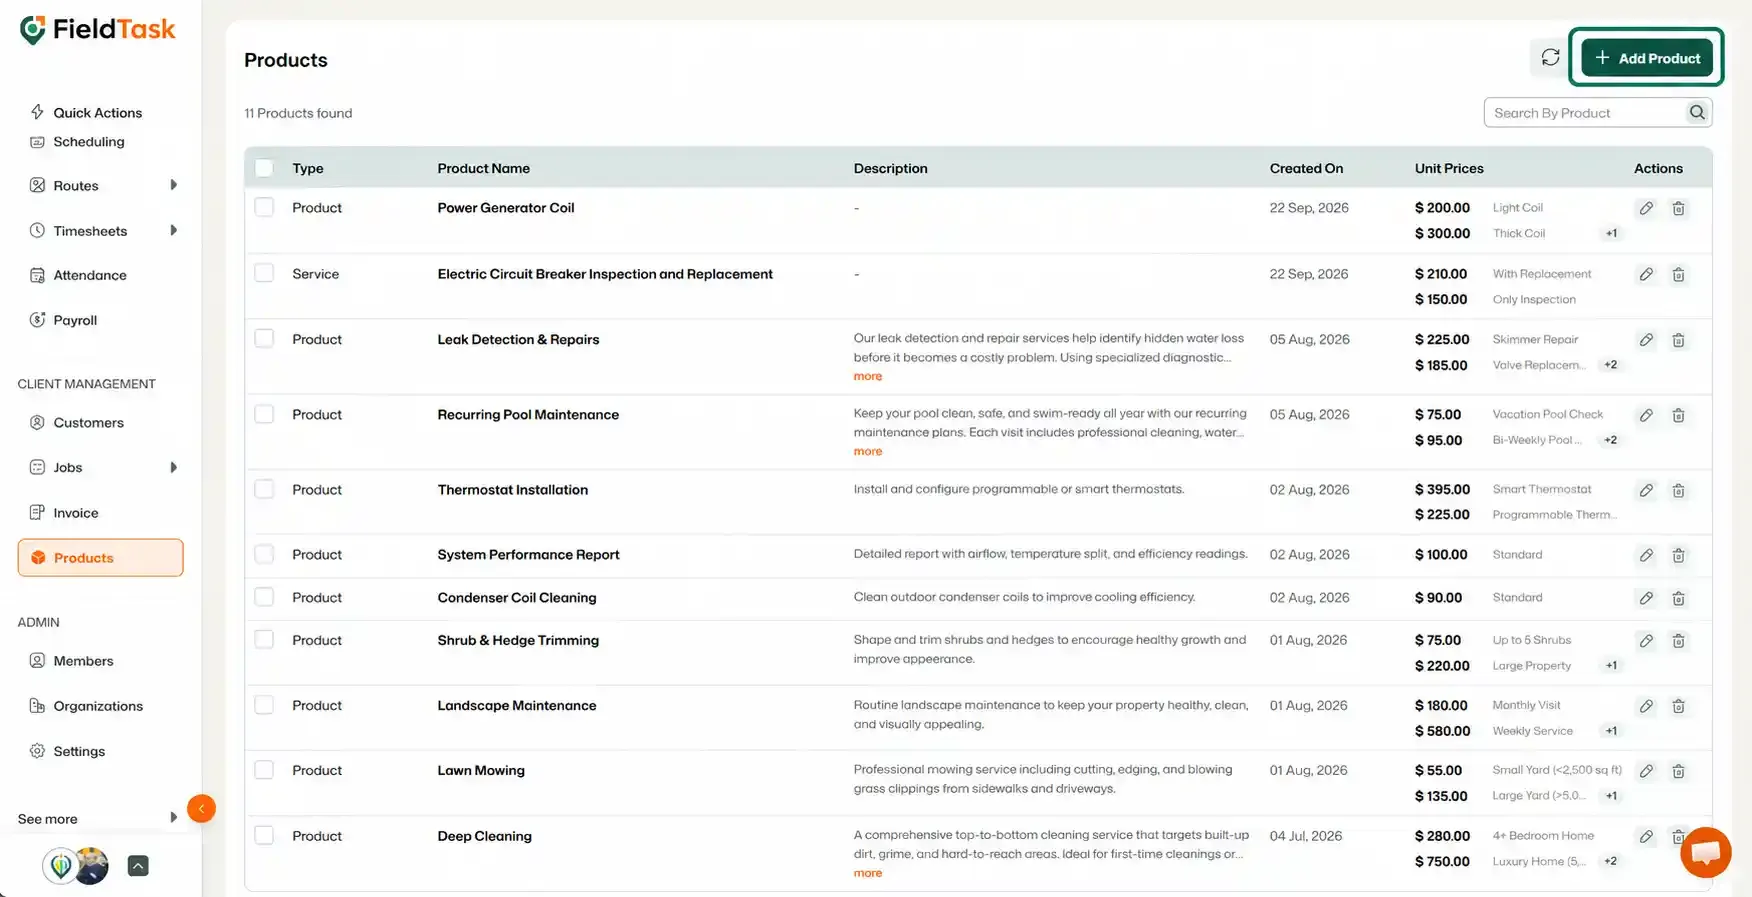Click the user profile avatar
Image resolution: width=1752 pixels, height=897 pixels.
91,866
